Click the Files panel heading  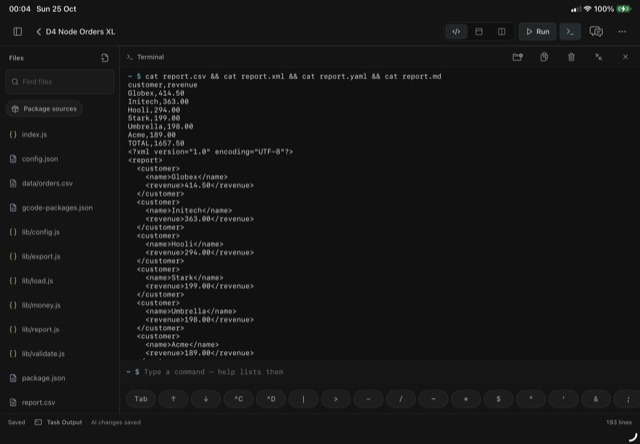[x=16, y=58]
